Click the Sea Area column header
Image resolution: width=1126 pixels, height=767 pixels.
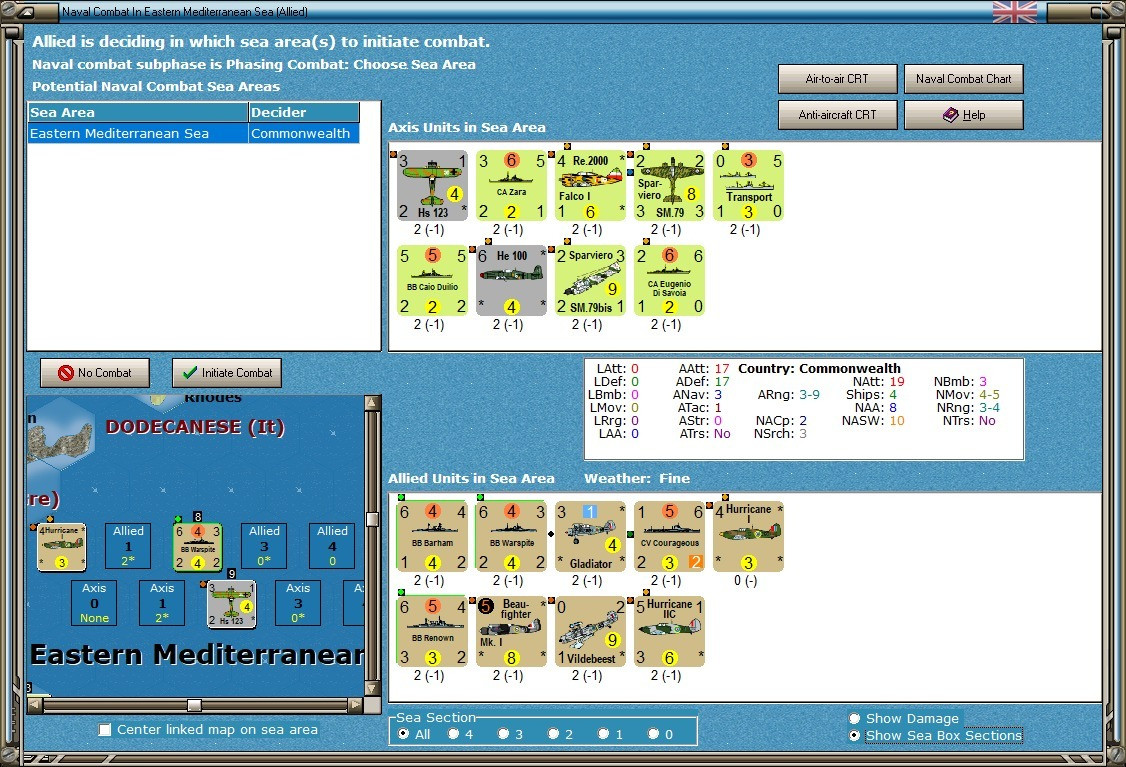(x=138, y=112)
